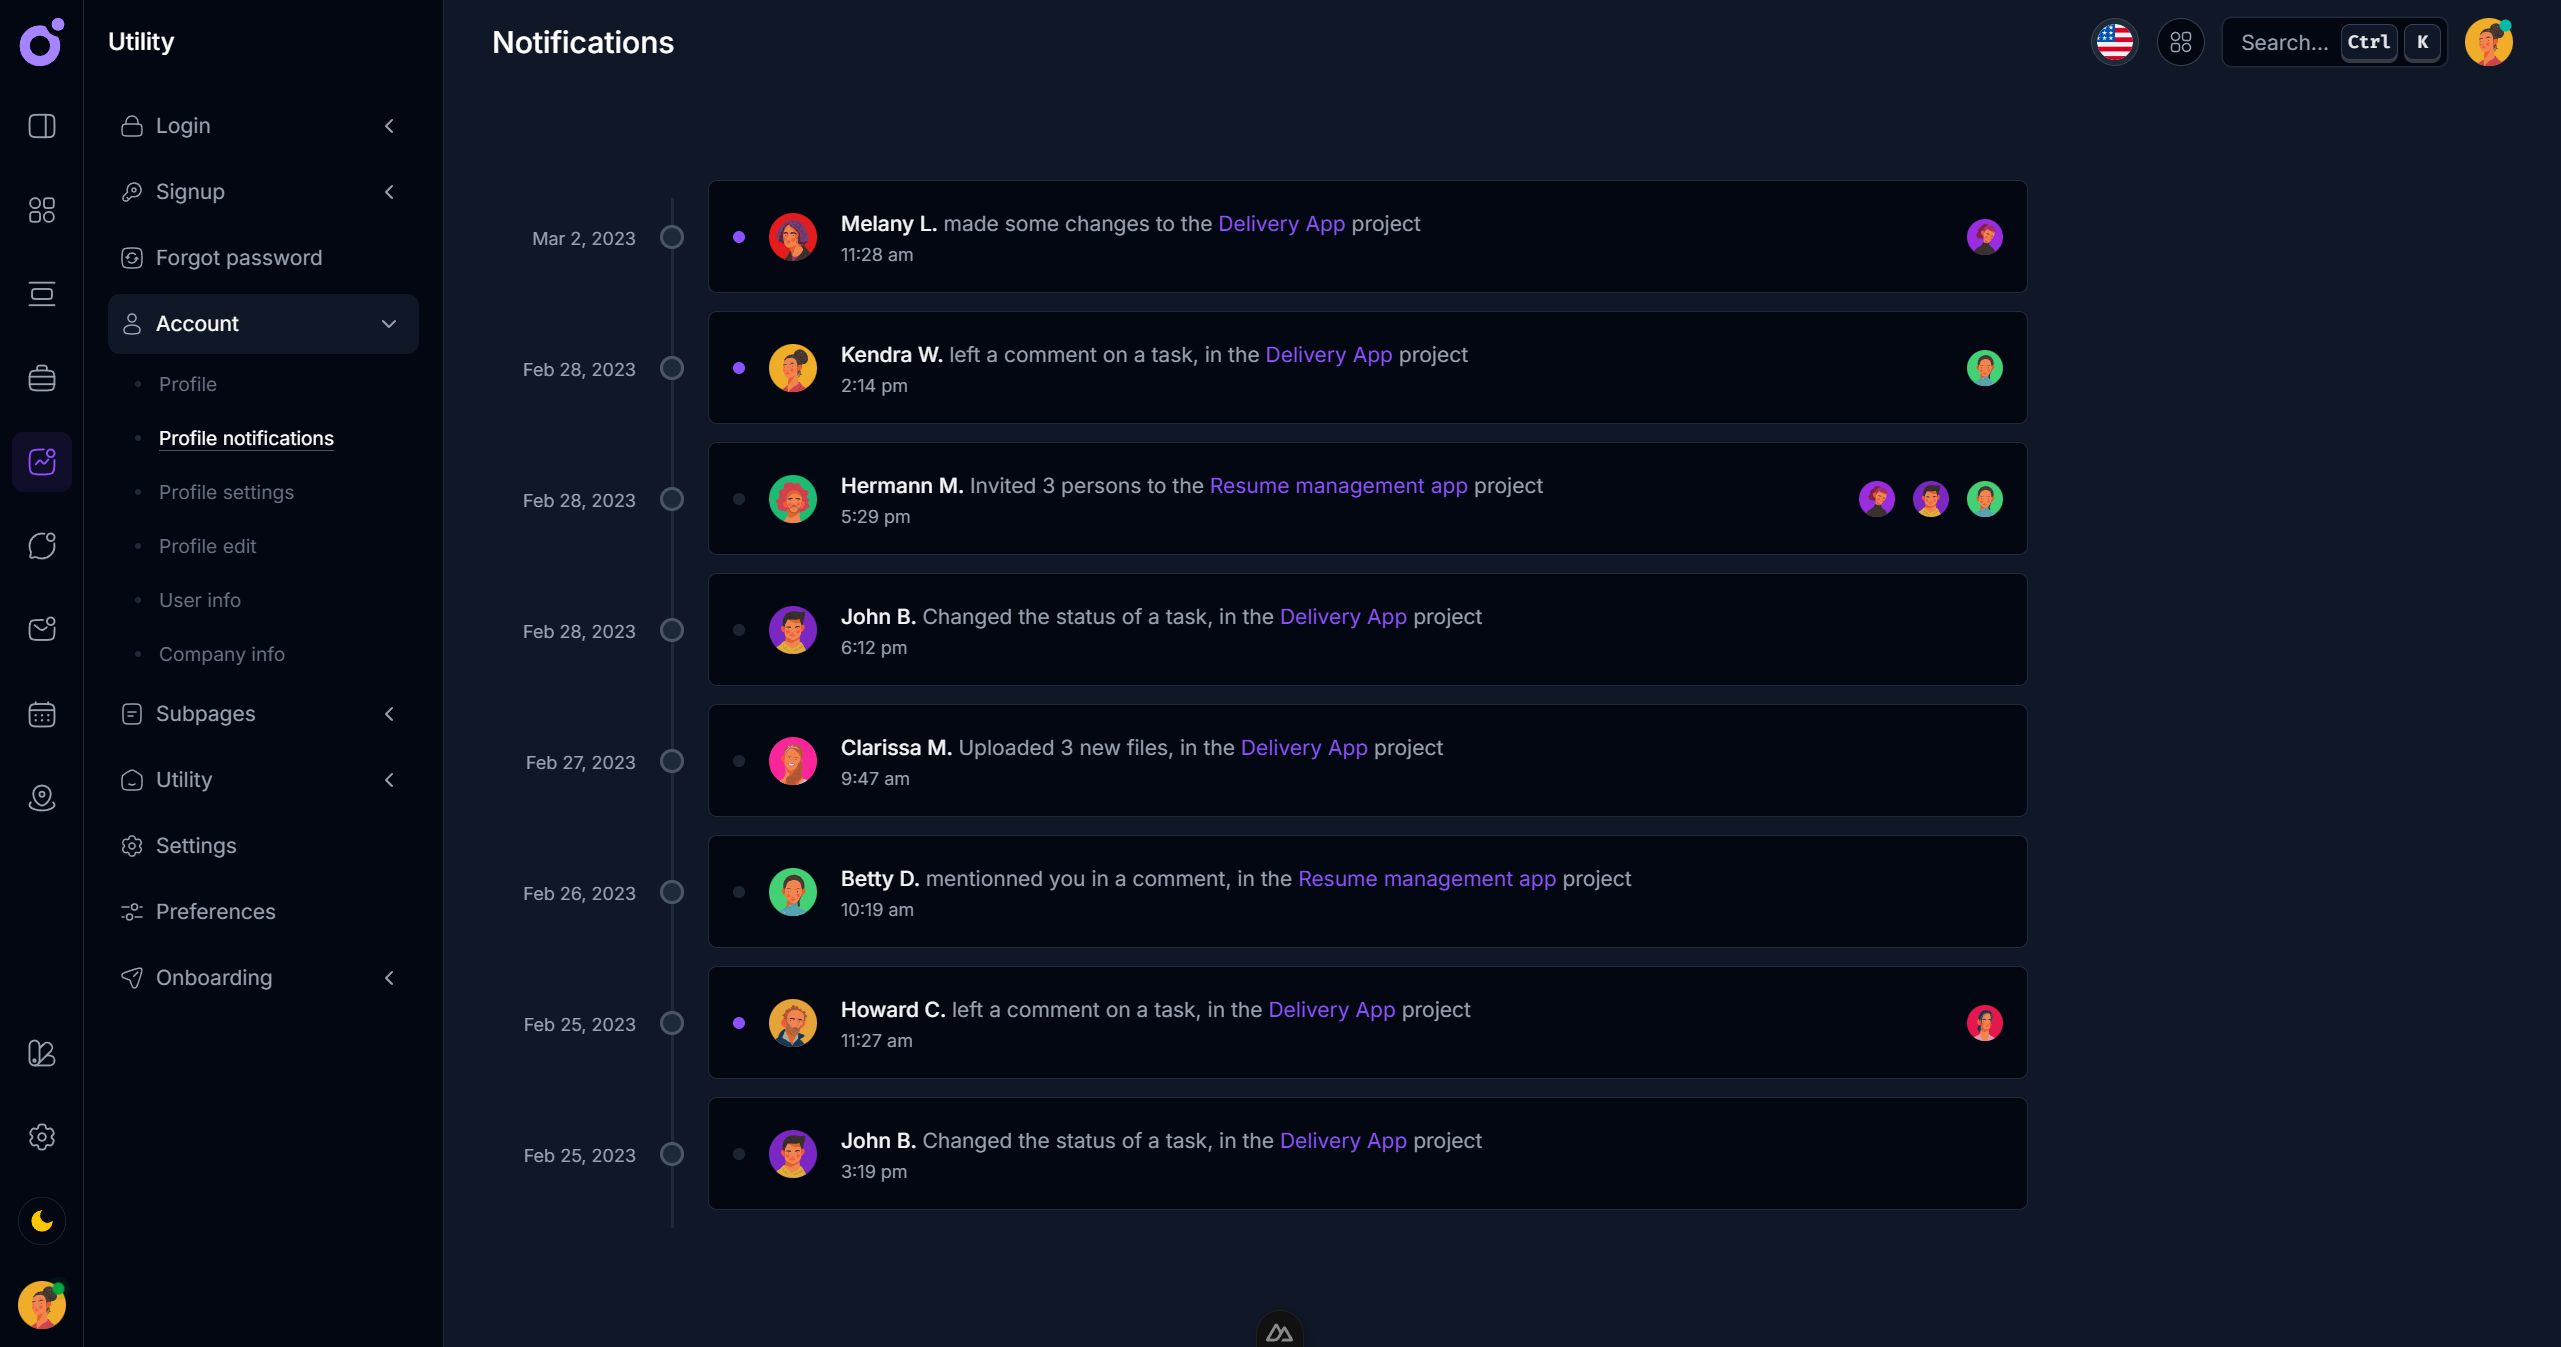This screenshot has height=1347, width=2561.
Task: Open the apps grid icon in top bar
Action: [2180, 42]
